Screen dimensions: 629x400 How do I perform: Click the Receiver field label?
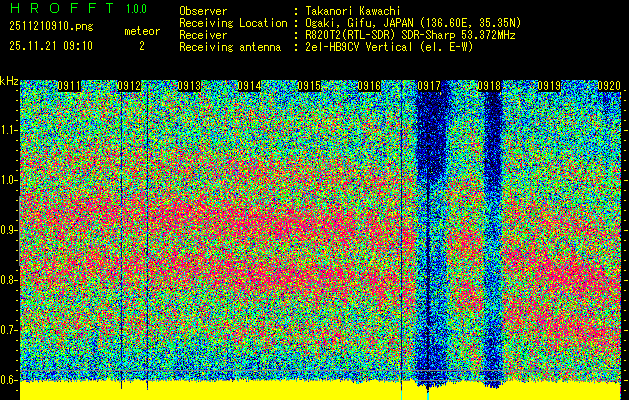[203, 35]
